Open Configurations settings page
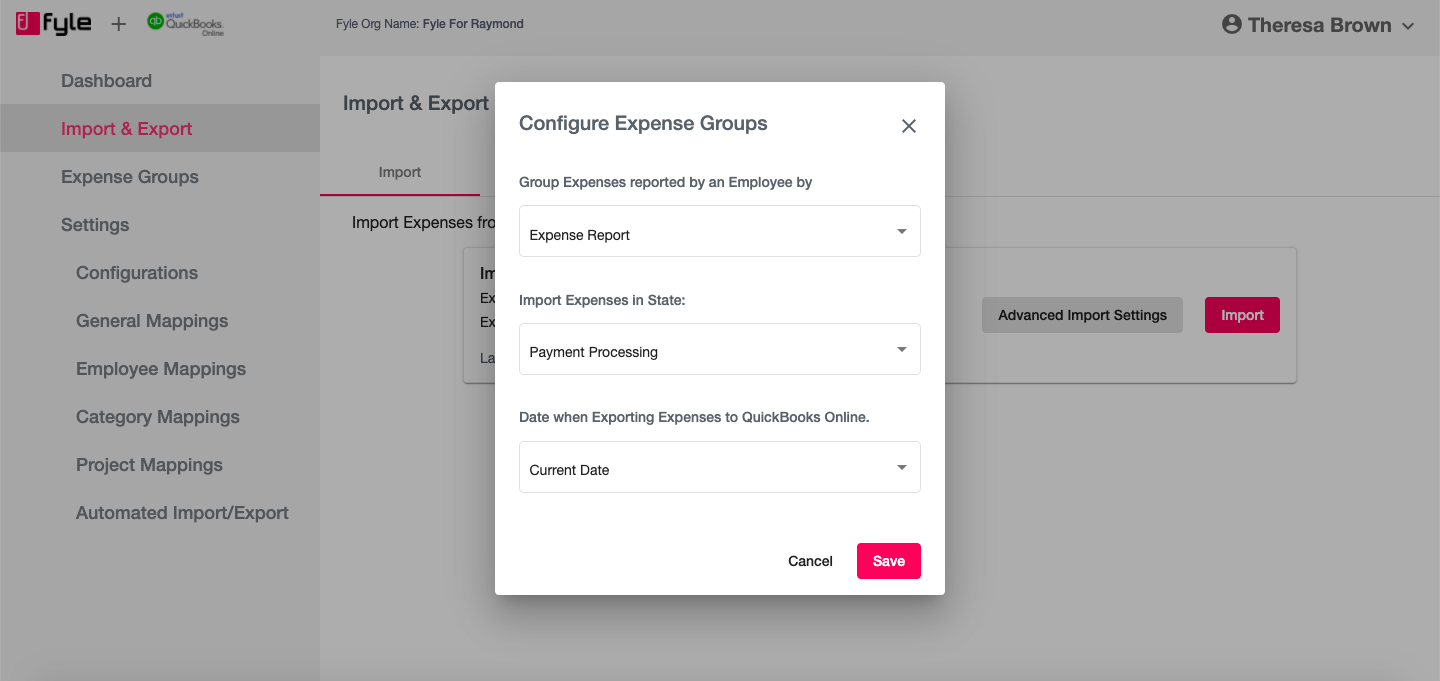 click(137, 273)
